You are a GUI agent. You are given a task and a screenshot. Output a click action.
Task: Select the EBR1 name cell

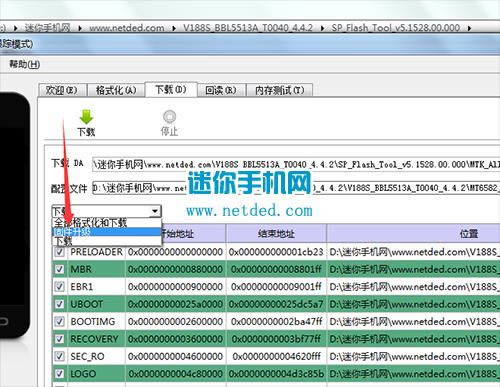(x=96, y=287)
